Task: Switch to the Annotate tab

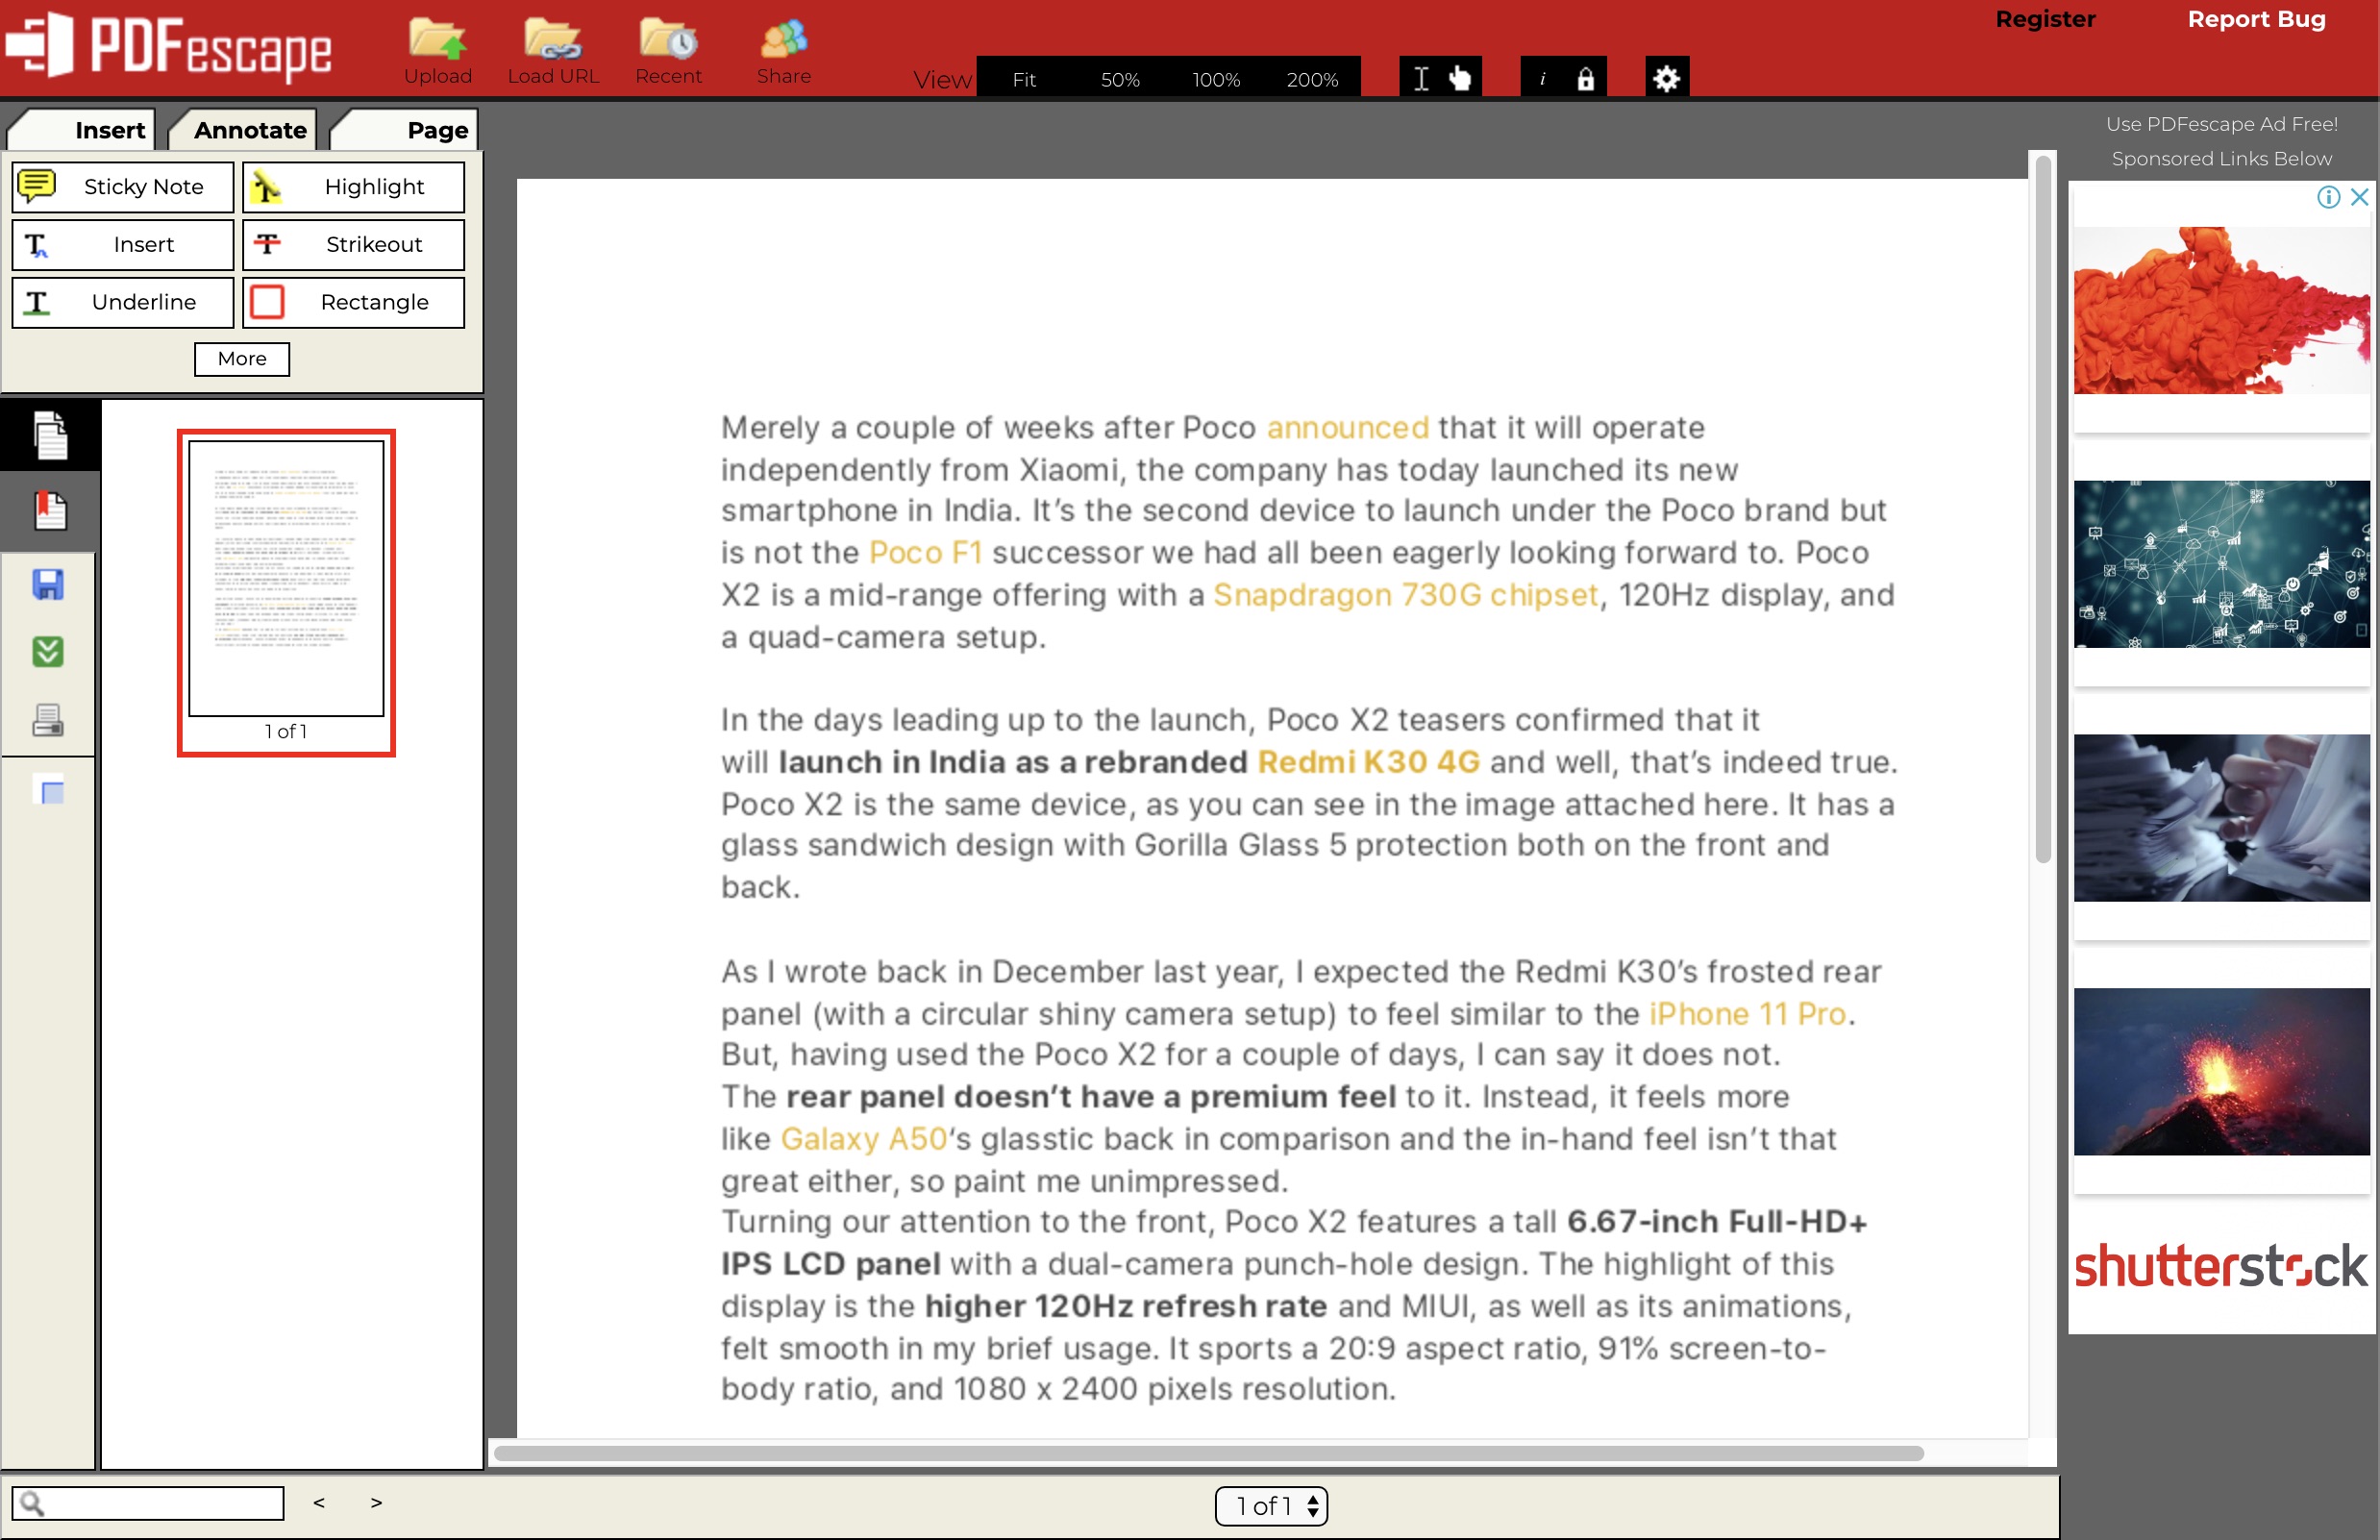Action: coord(250,129)
